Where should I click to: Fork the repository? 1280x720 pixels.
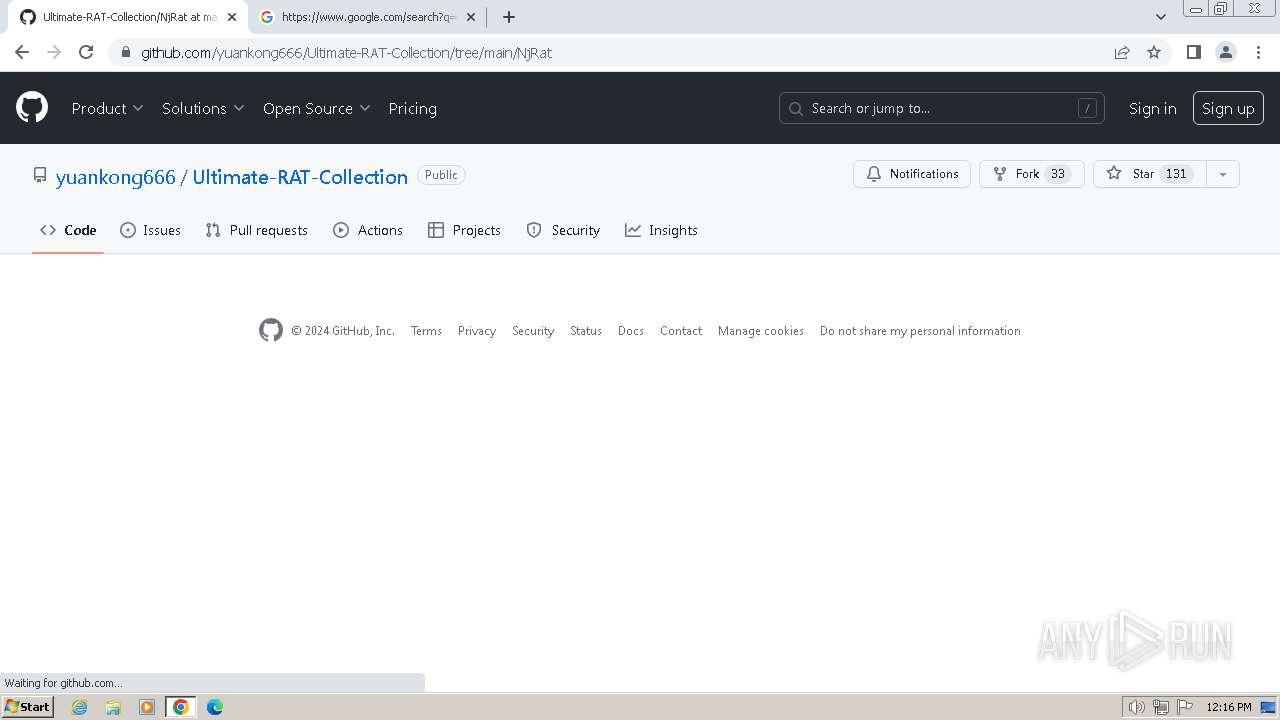(x=1032, y=174)
